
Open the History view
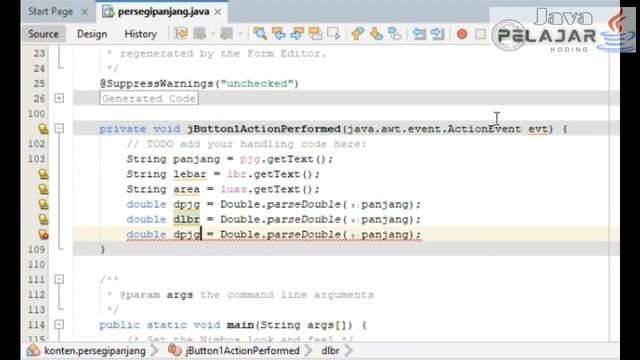click(x=140, y=34)
